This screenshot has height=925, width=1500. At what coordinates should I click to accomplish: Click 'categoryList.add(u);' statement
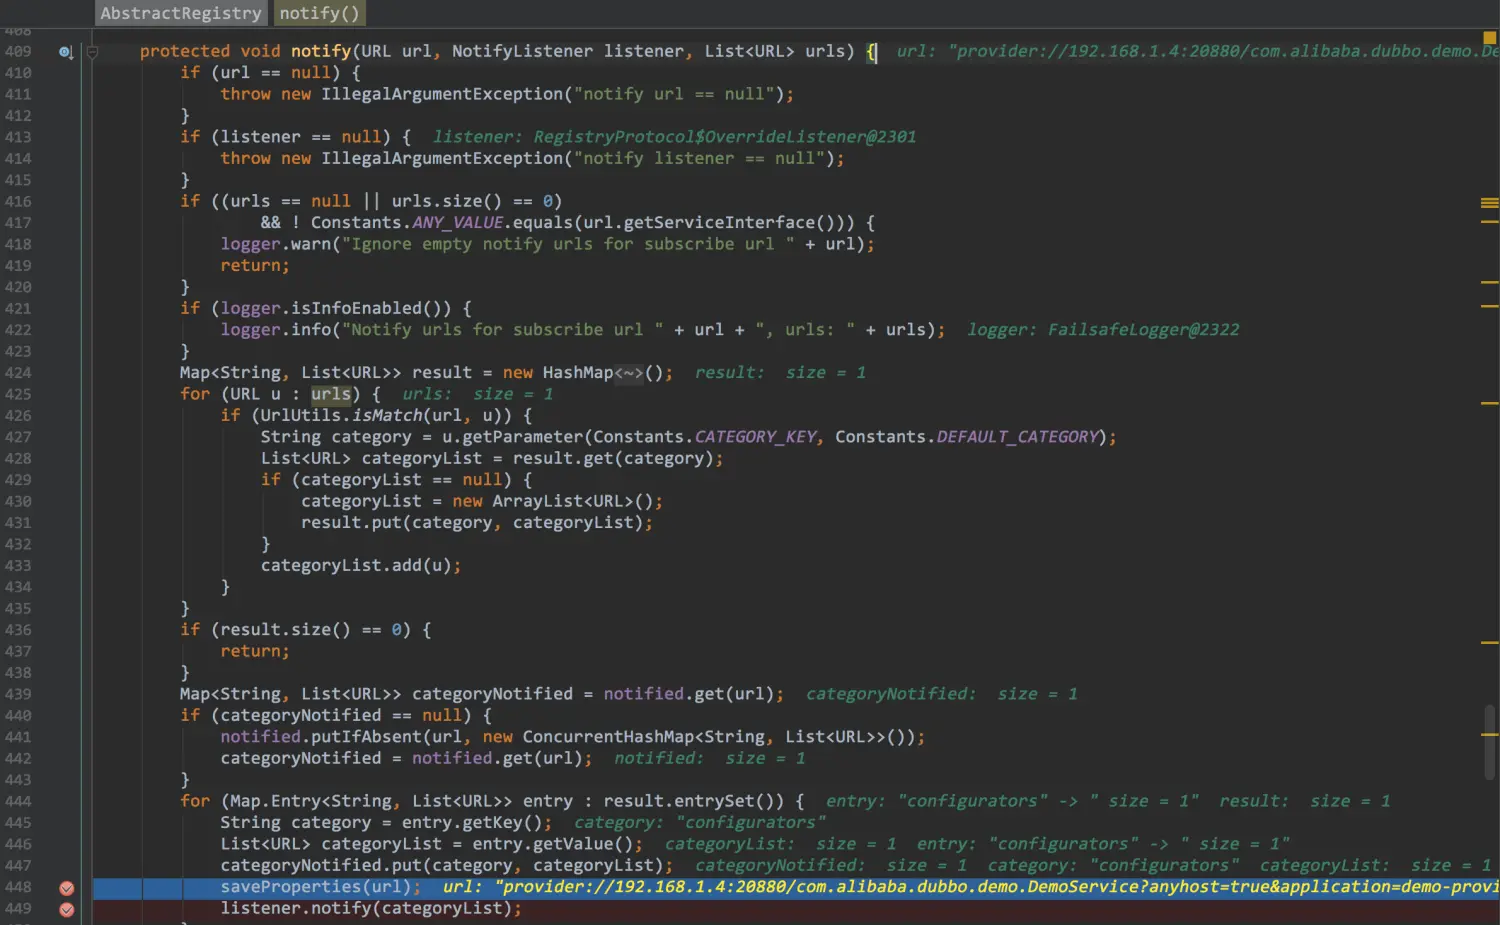(x=361, y=566)
